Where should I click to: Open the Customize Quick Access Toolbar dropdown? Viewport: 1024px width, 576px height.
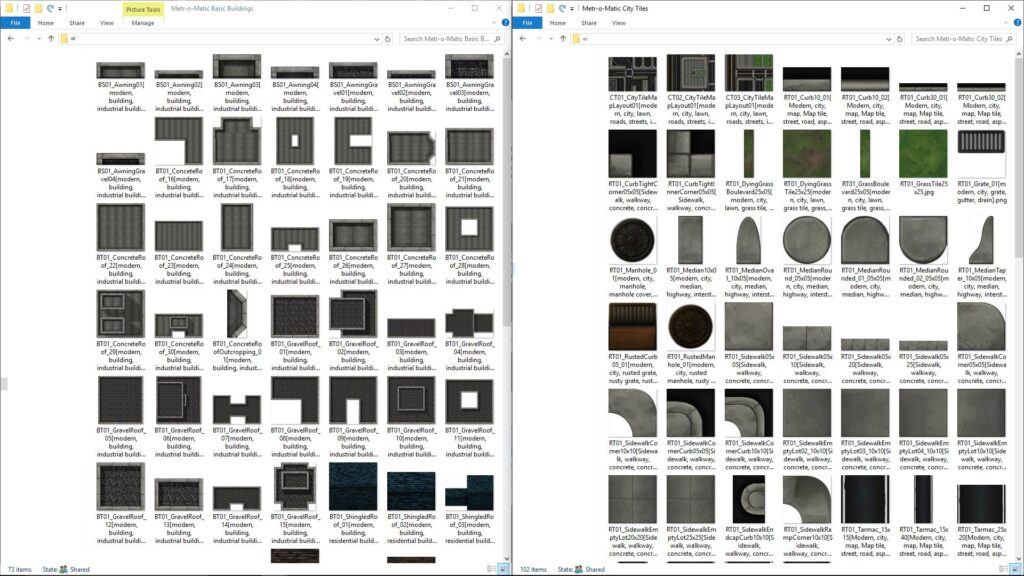pos(60,8)
